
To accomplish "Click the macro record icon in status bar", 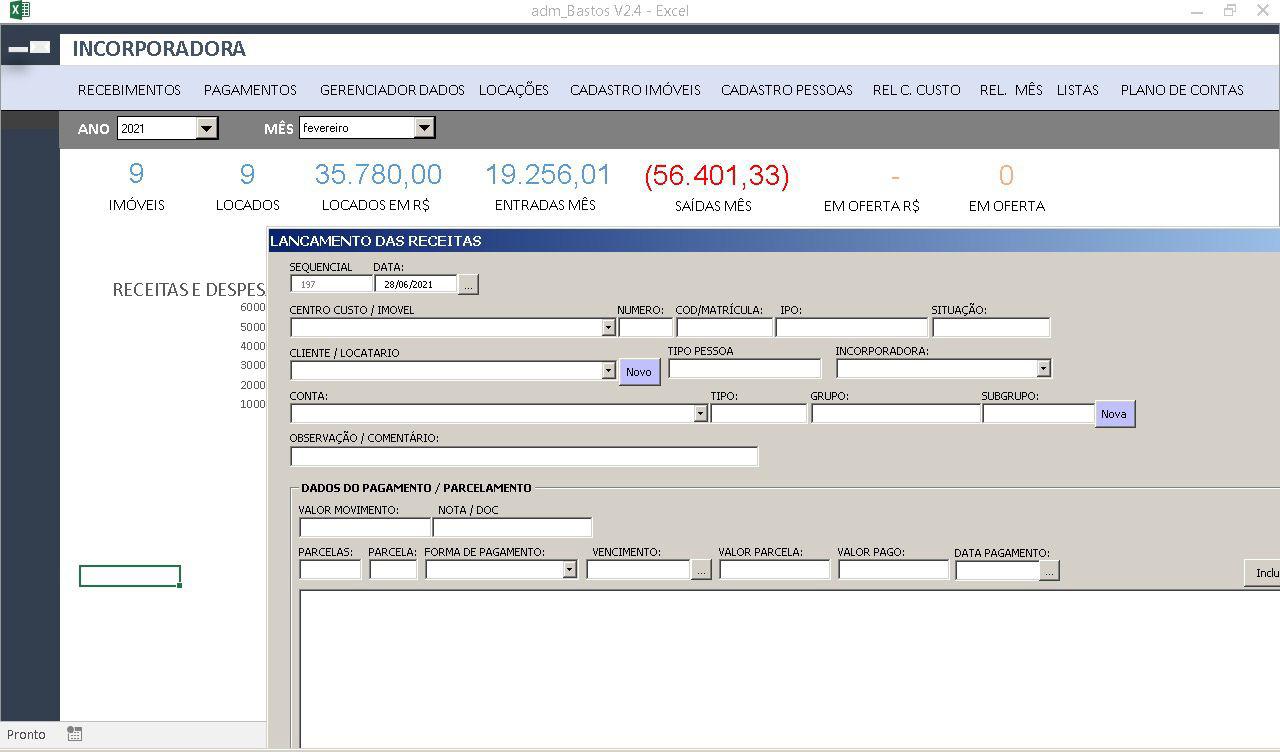I will (75, 734).
